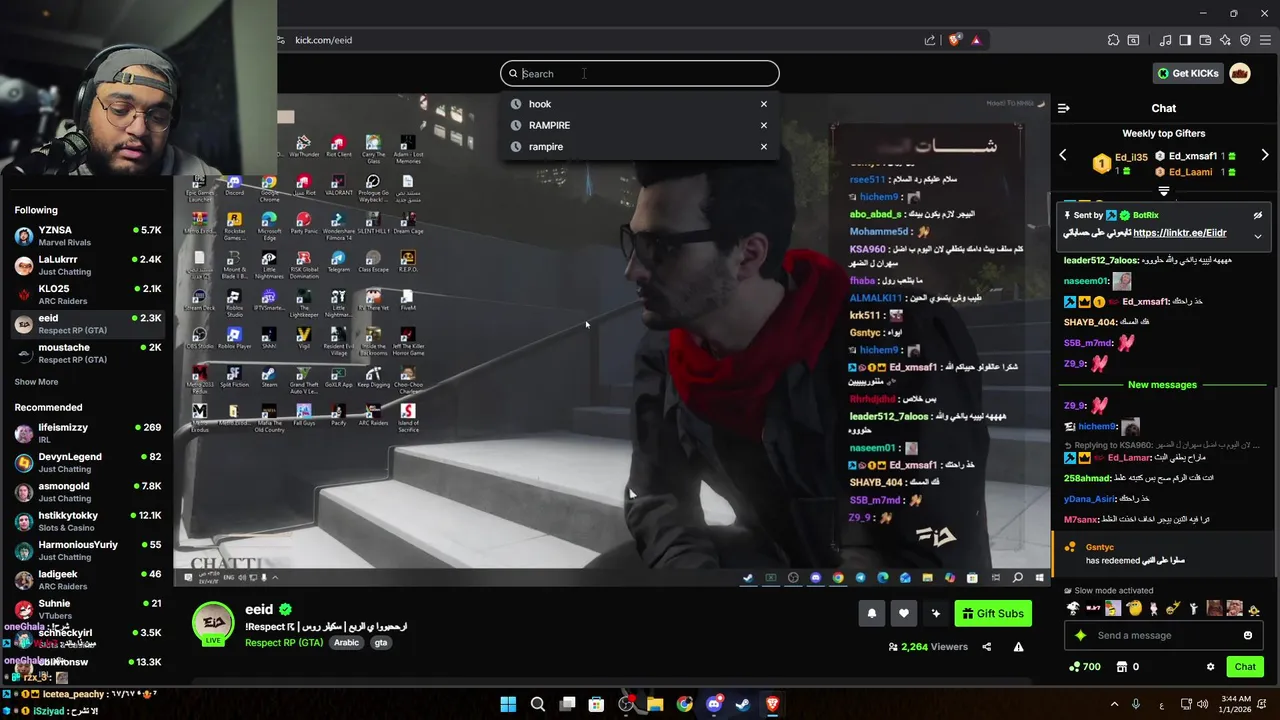Click the Windows Start button
Viewport: 1280px width, 720px height.
(x=508, y=704)
